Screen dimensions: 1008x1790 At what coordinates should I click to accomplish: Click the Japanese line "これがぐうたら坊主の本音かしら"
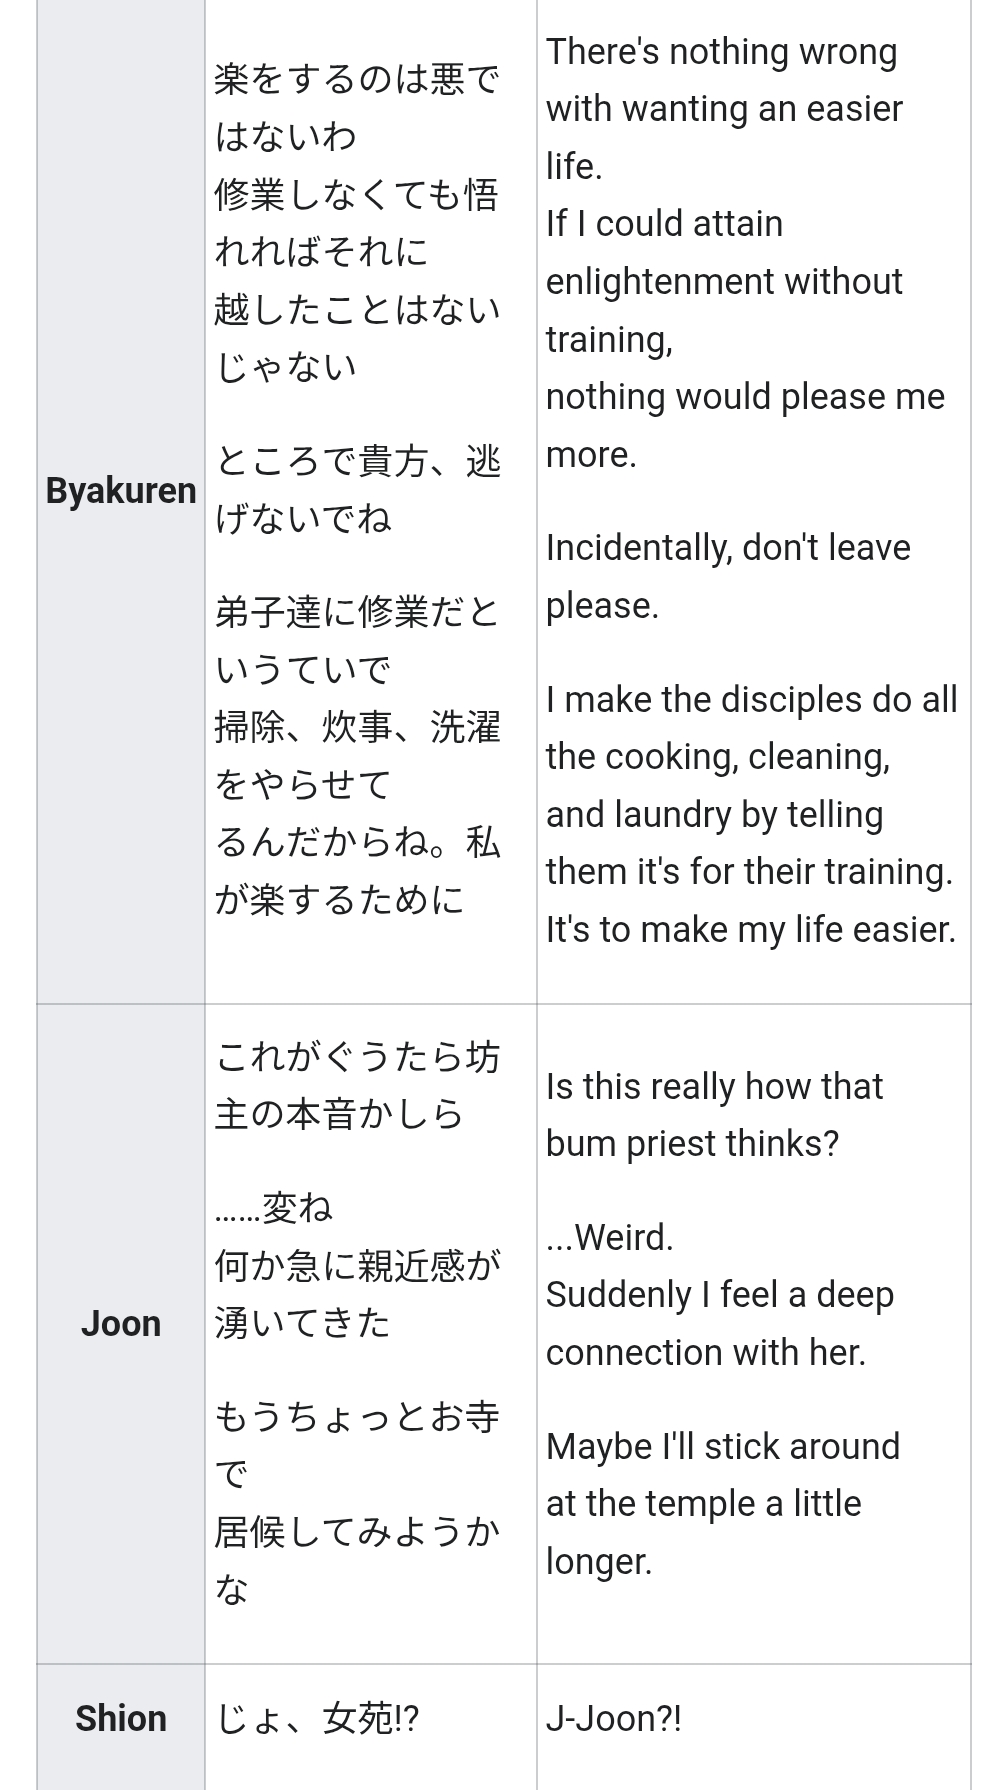[357, 1057]
